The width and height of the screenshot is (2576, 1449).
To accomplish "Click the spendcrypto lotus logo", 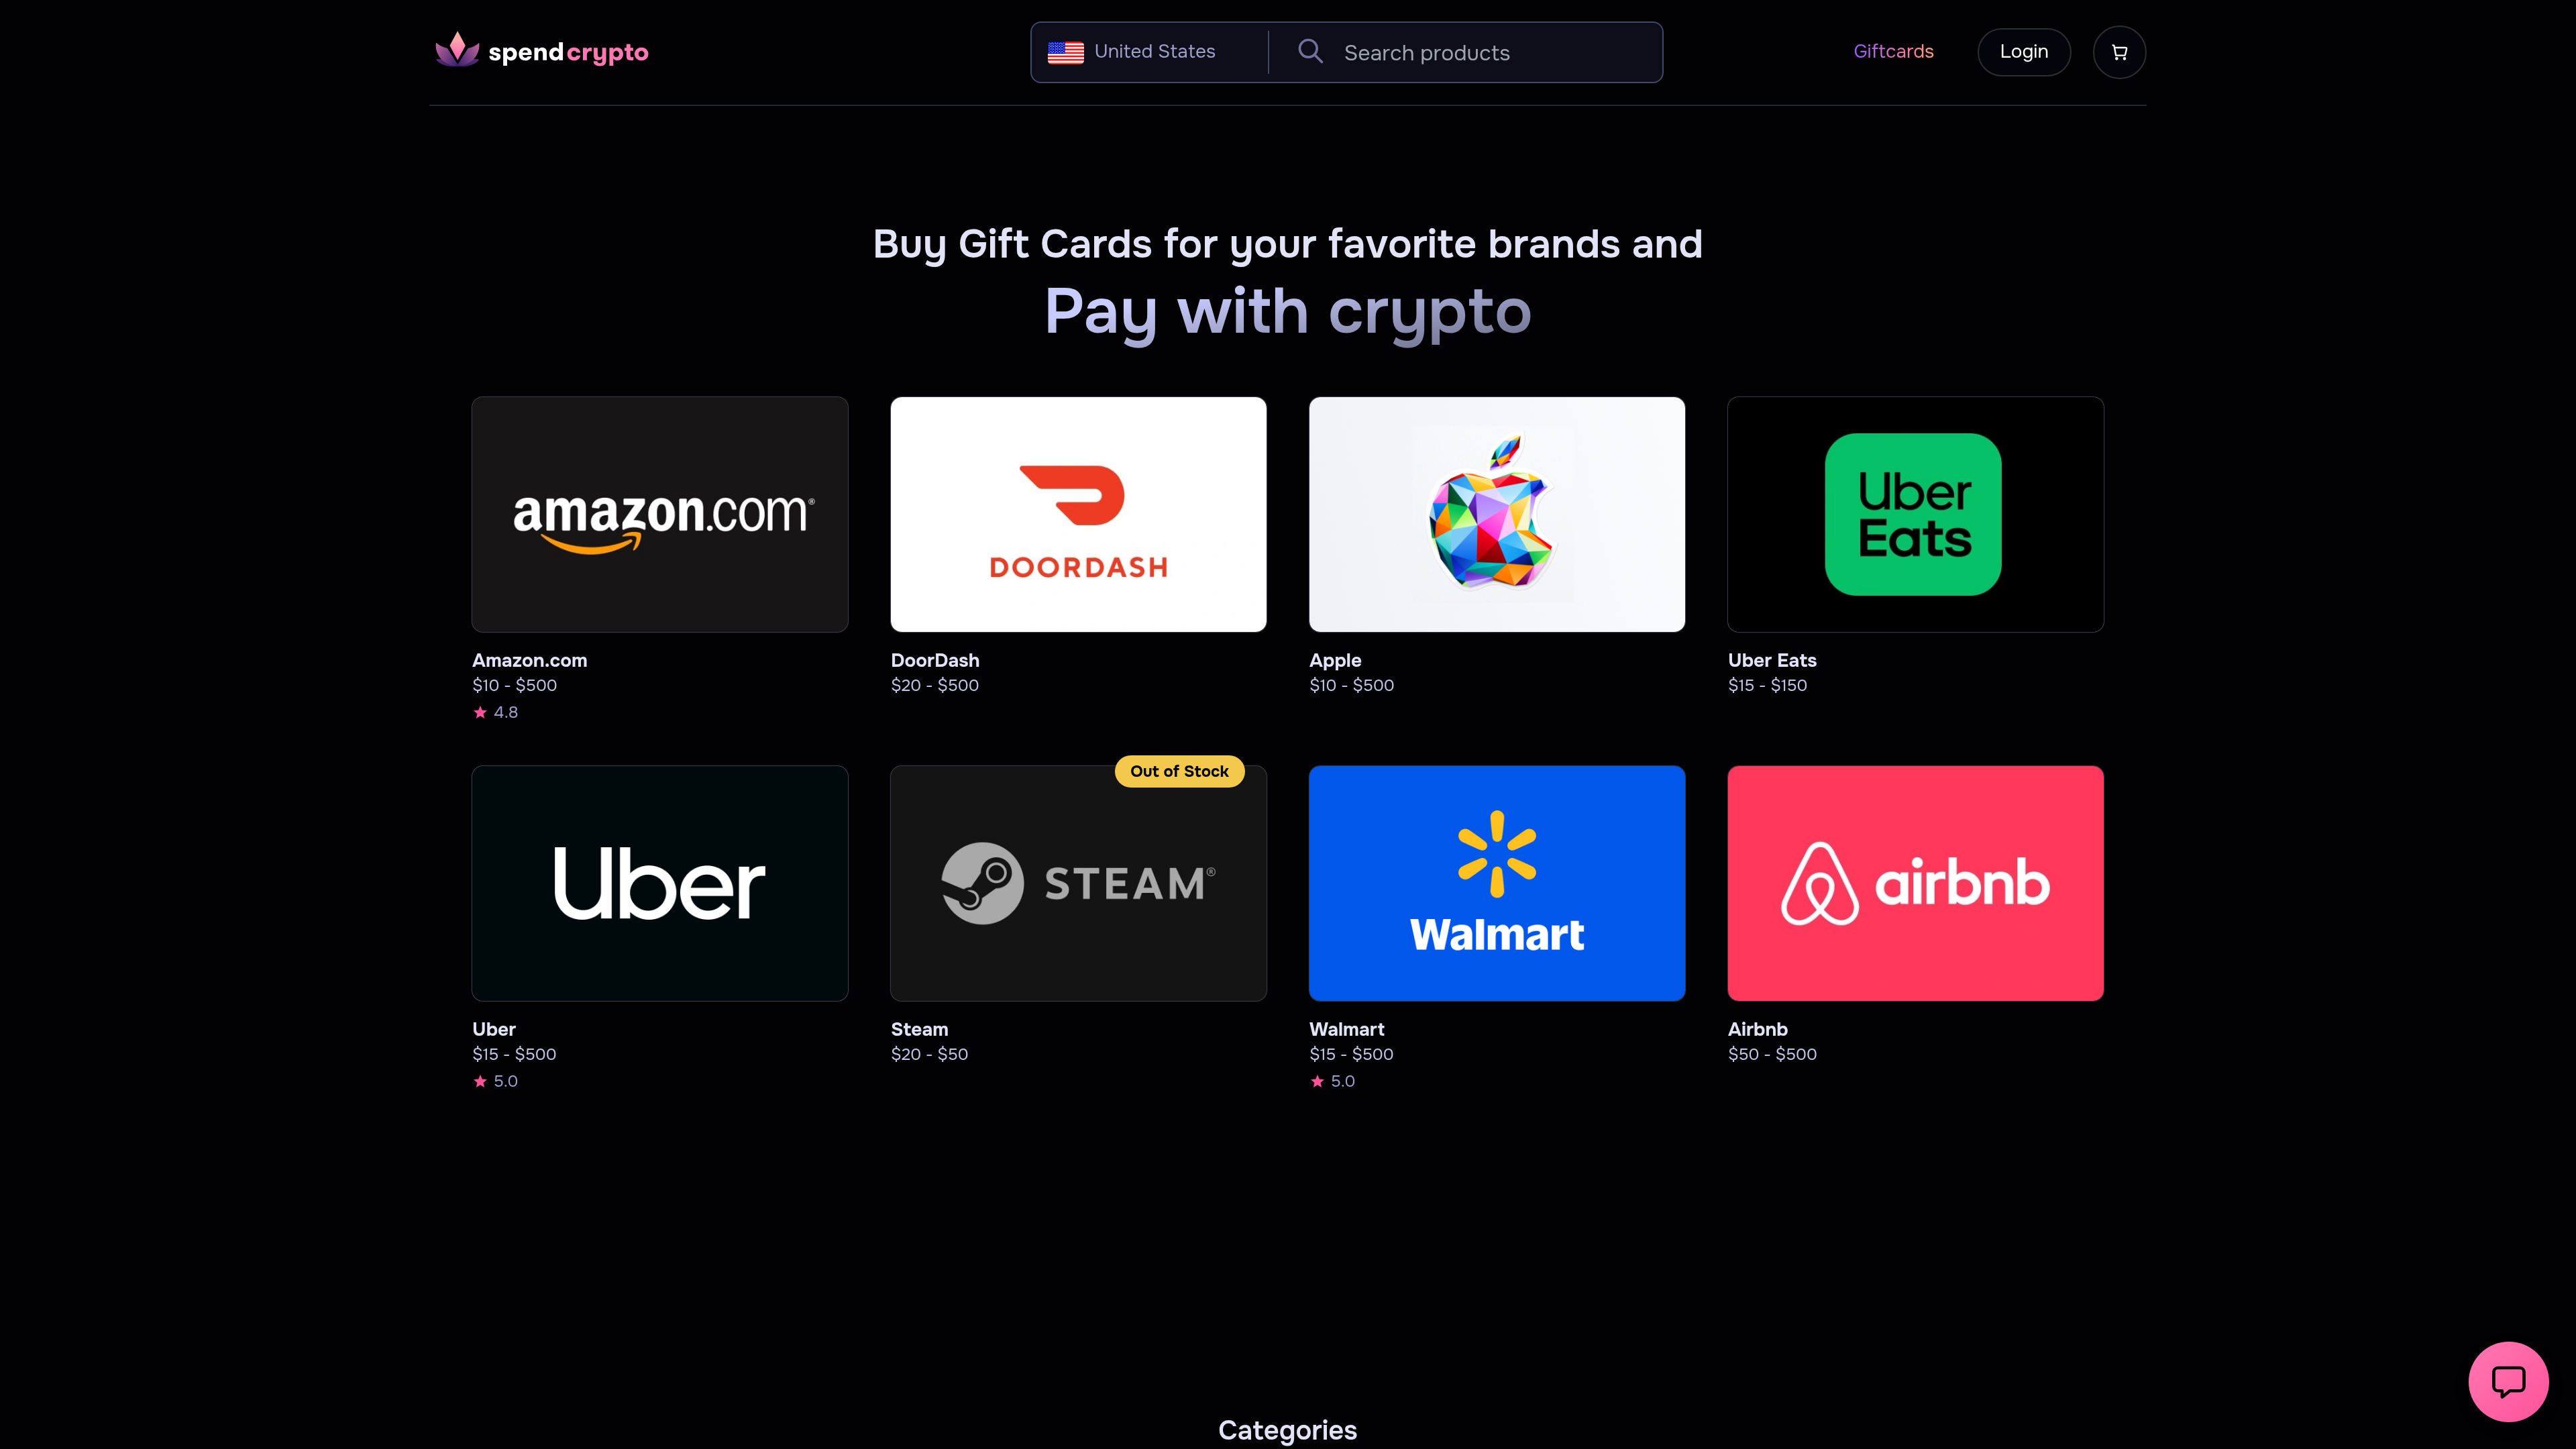I will [x=457, y=50].
